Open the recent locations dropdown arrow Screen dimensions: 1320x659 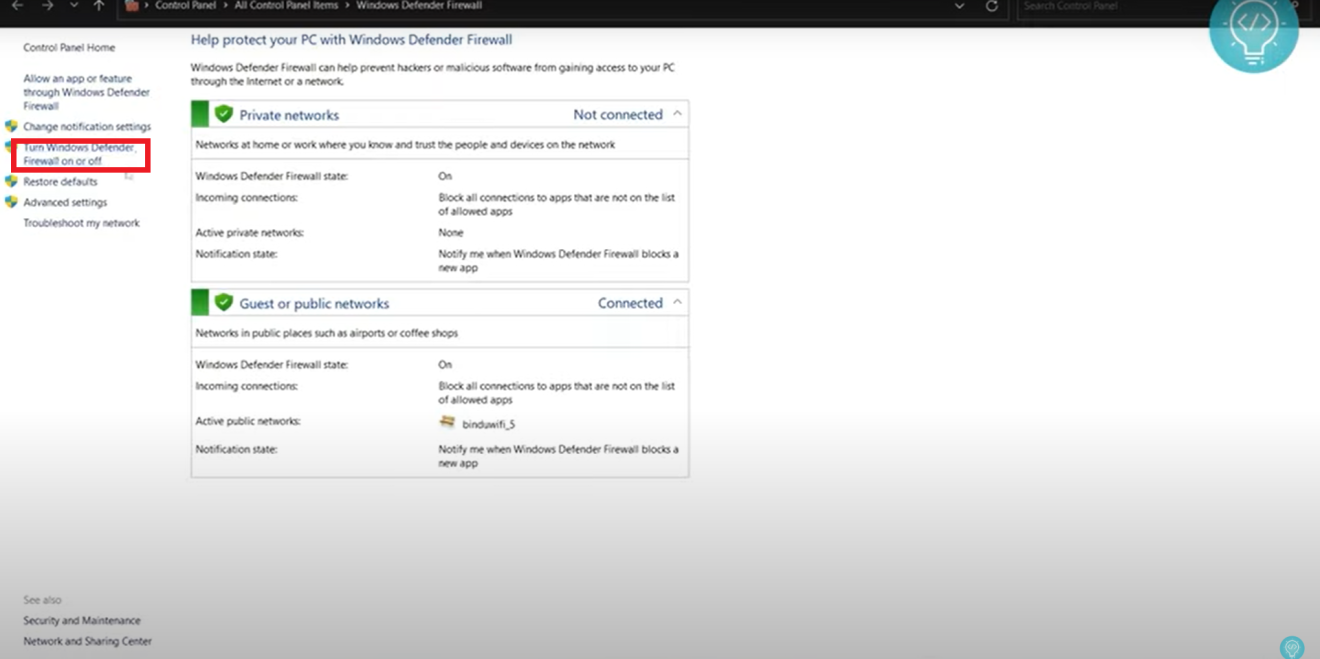73,6
